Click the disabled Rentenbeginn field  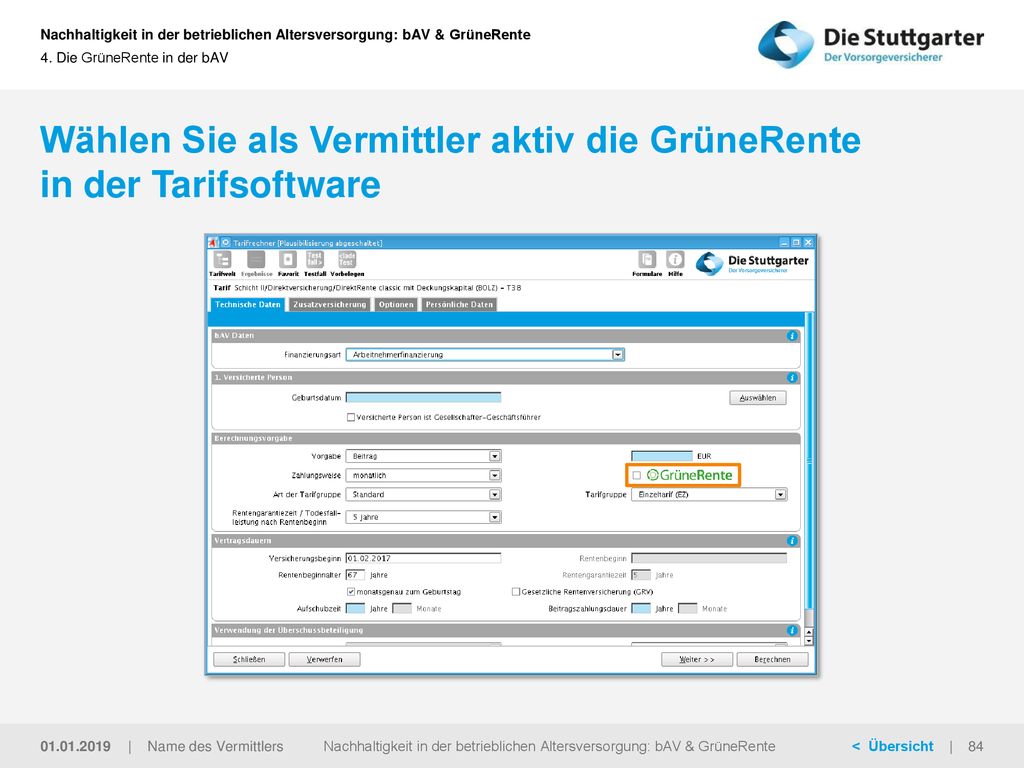(709, 558)
